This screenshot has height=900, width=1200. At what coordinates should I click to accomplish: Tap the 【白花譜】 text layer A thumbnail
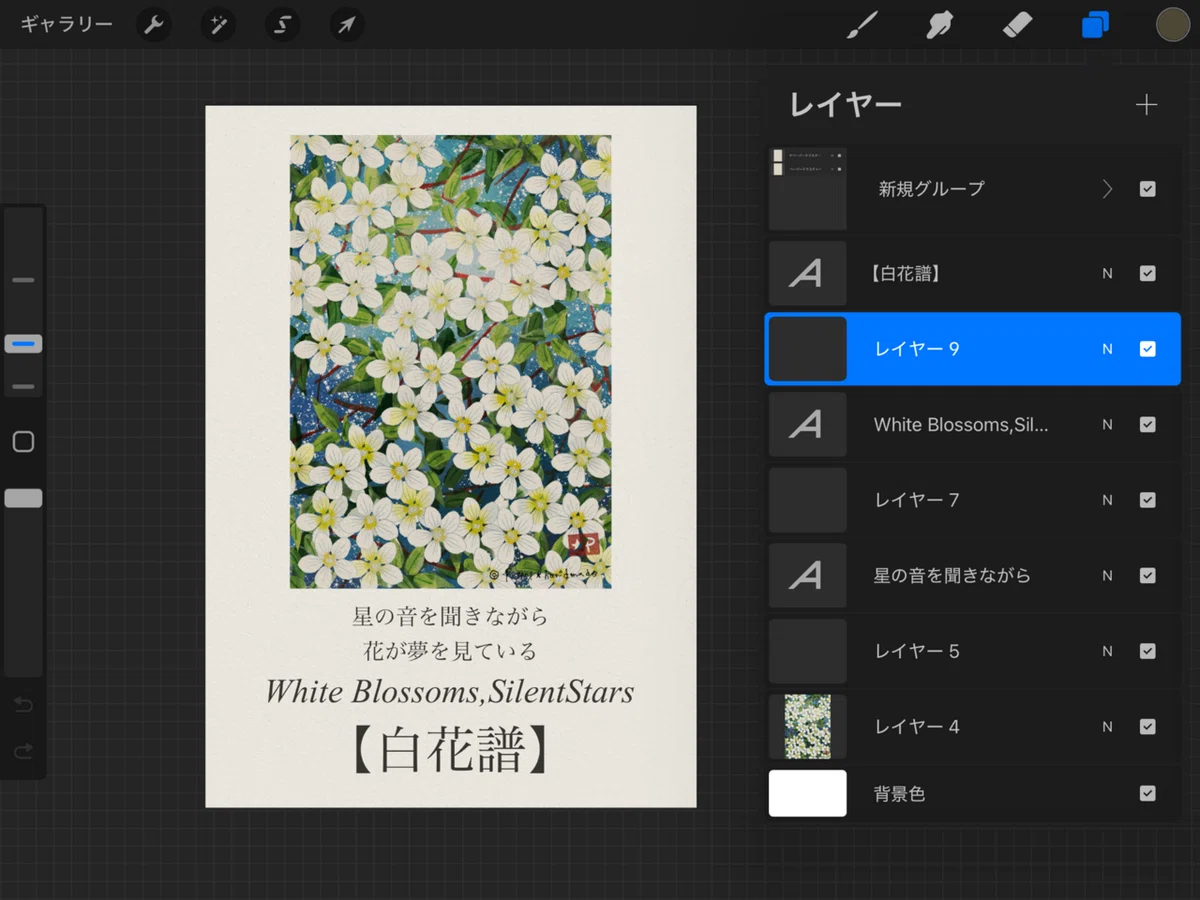coord(808,273)
